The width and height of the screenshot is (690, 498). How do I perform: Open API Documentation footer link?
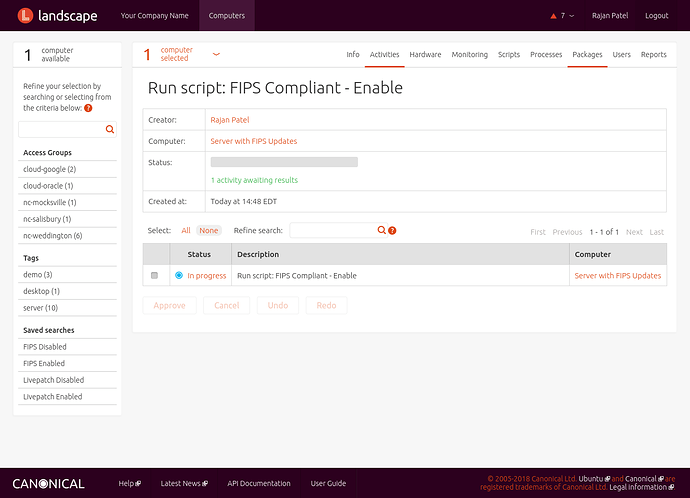[x=259, y=483]
